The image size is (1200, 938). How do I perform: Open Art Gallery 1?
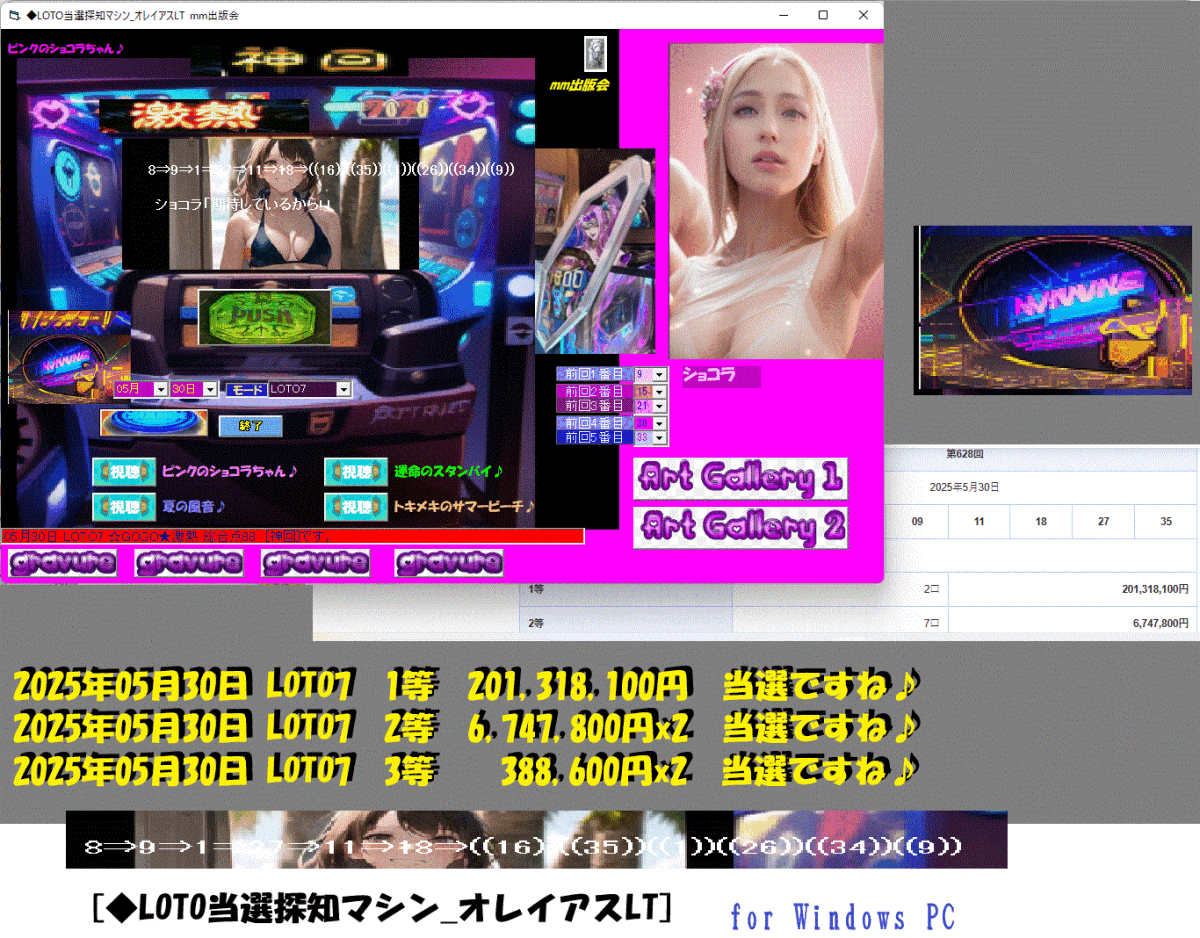[739, 479]
